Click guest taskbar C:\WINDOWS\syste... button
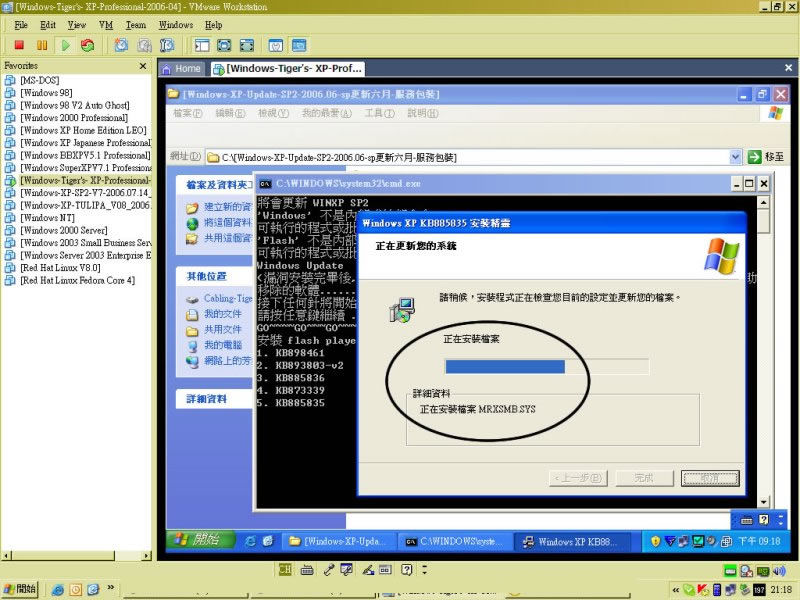This screenshot has width=800, height=600. [x=454, y=541]
